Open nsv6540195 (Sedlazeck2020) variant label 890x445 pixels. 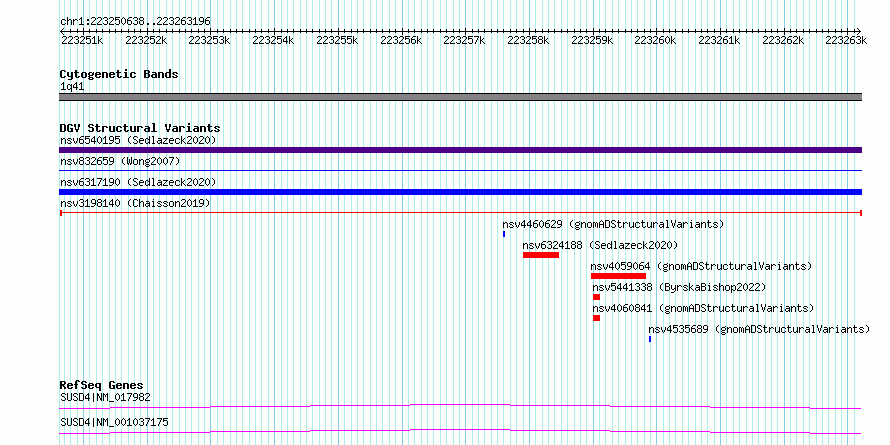click(x=138, y=140)
